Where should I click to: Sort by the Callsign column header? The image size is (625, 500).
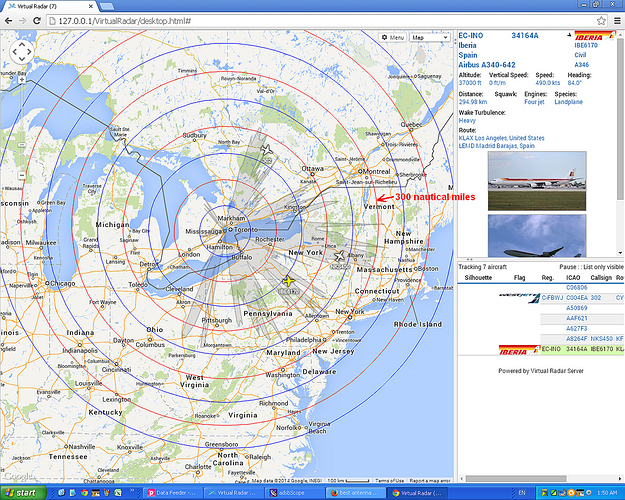coord(601,278)
